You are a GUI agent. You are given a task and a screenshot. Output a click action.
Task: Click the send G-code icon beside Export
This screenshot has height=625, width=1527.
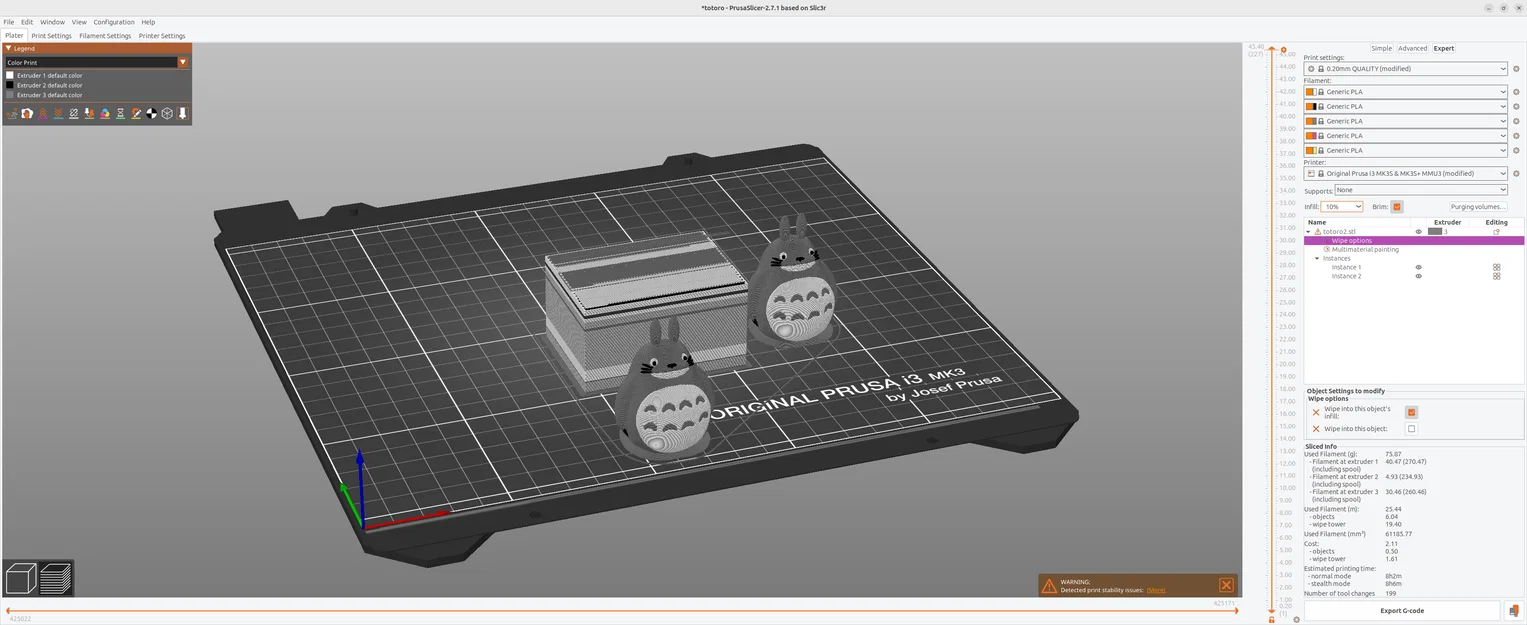(x=1514, y=610)
